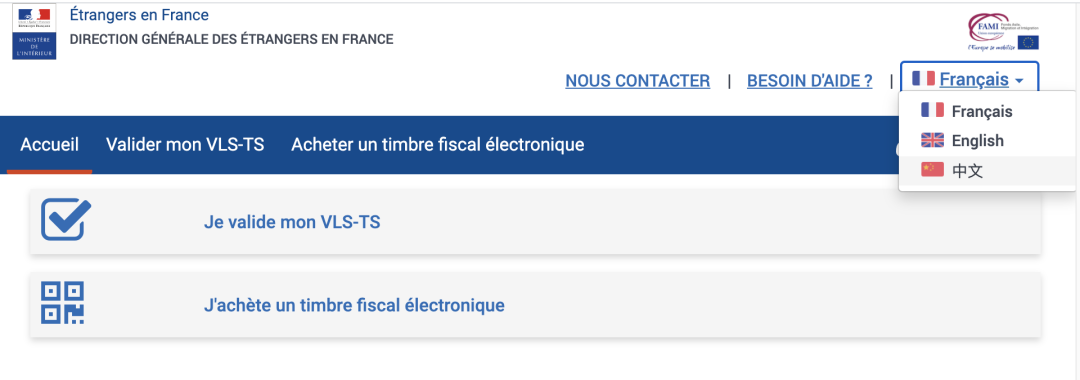Viewport: 1080px width, 380px height.
Task: Open the NOUS CONTACTER link
Action: point(637,81)
